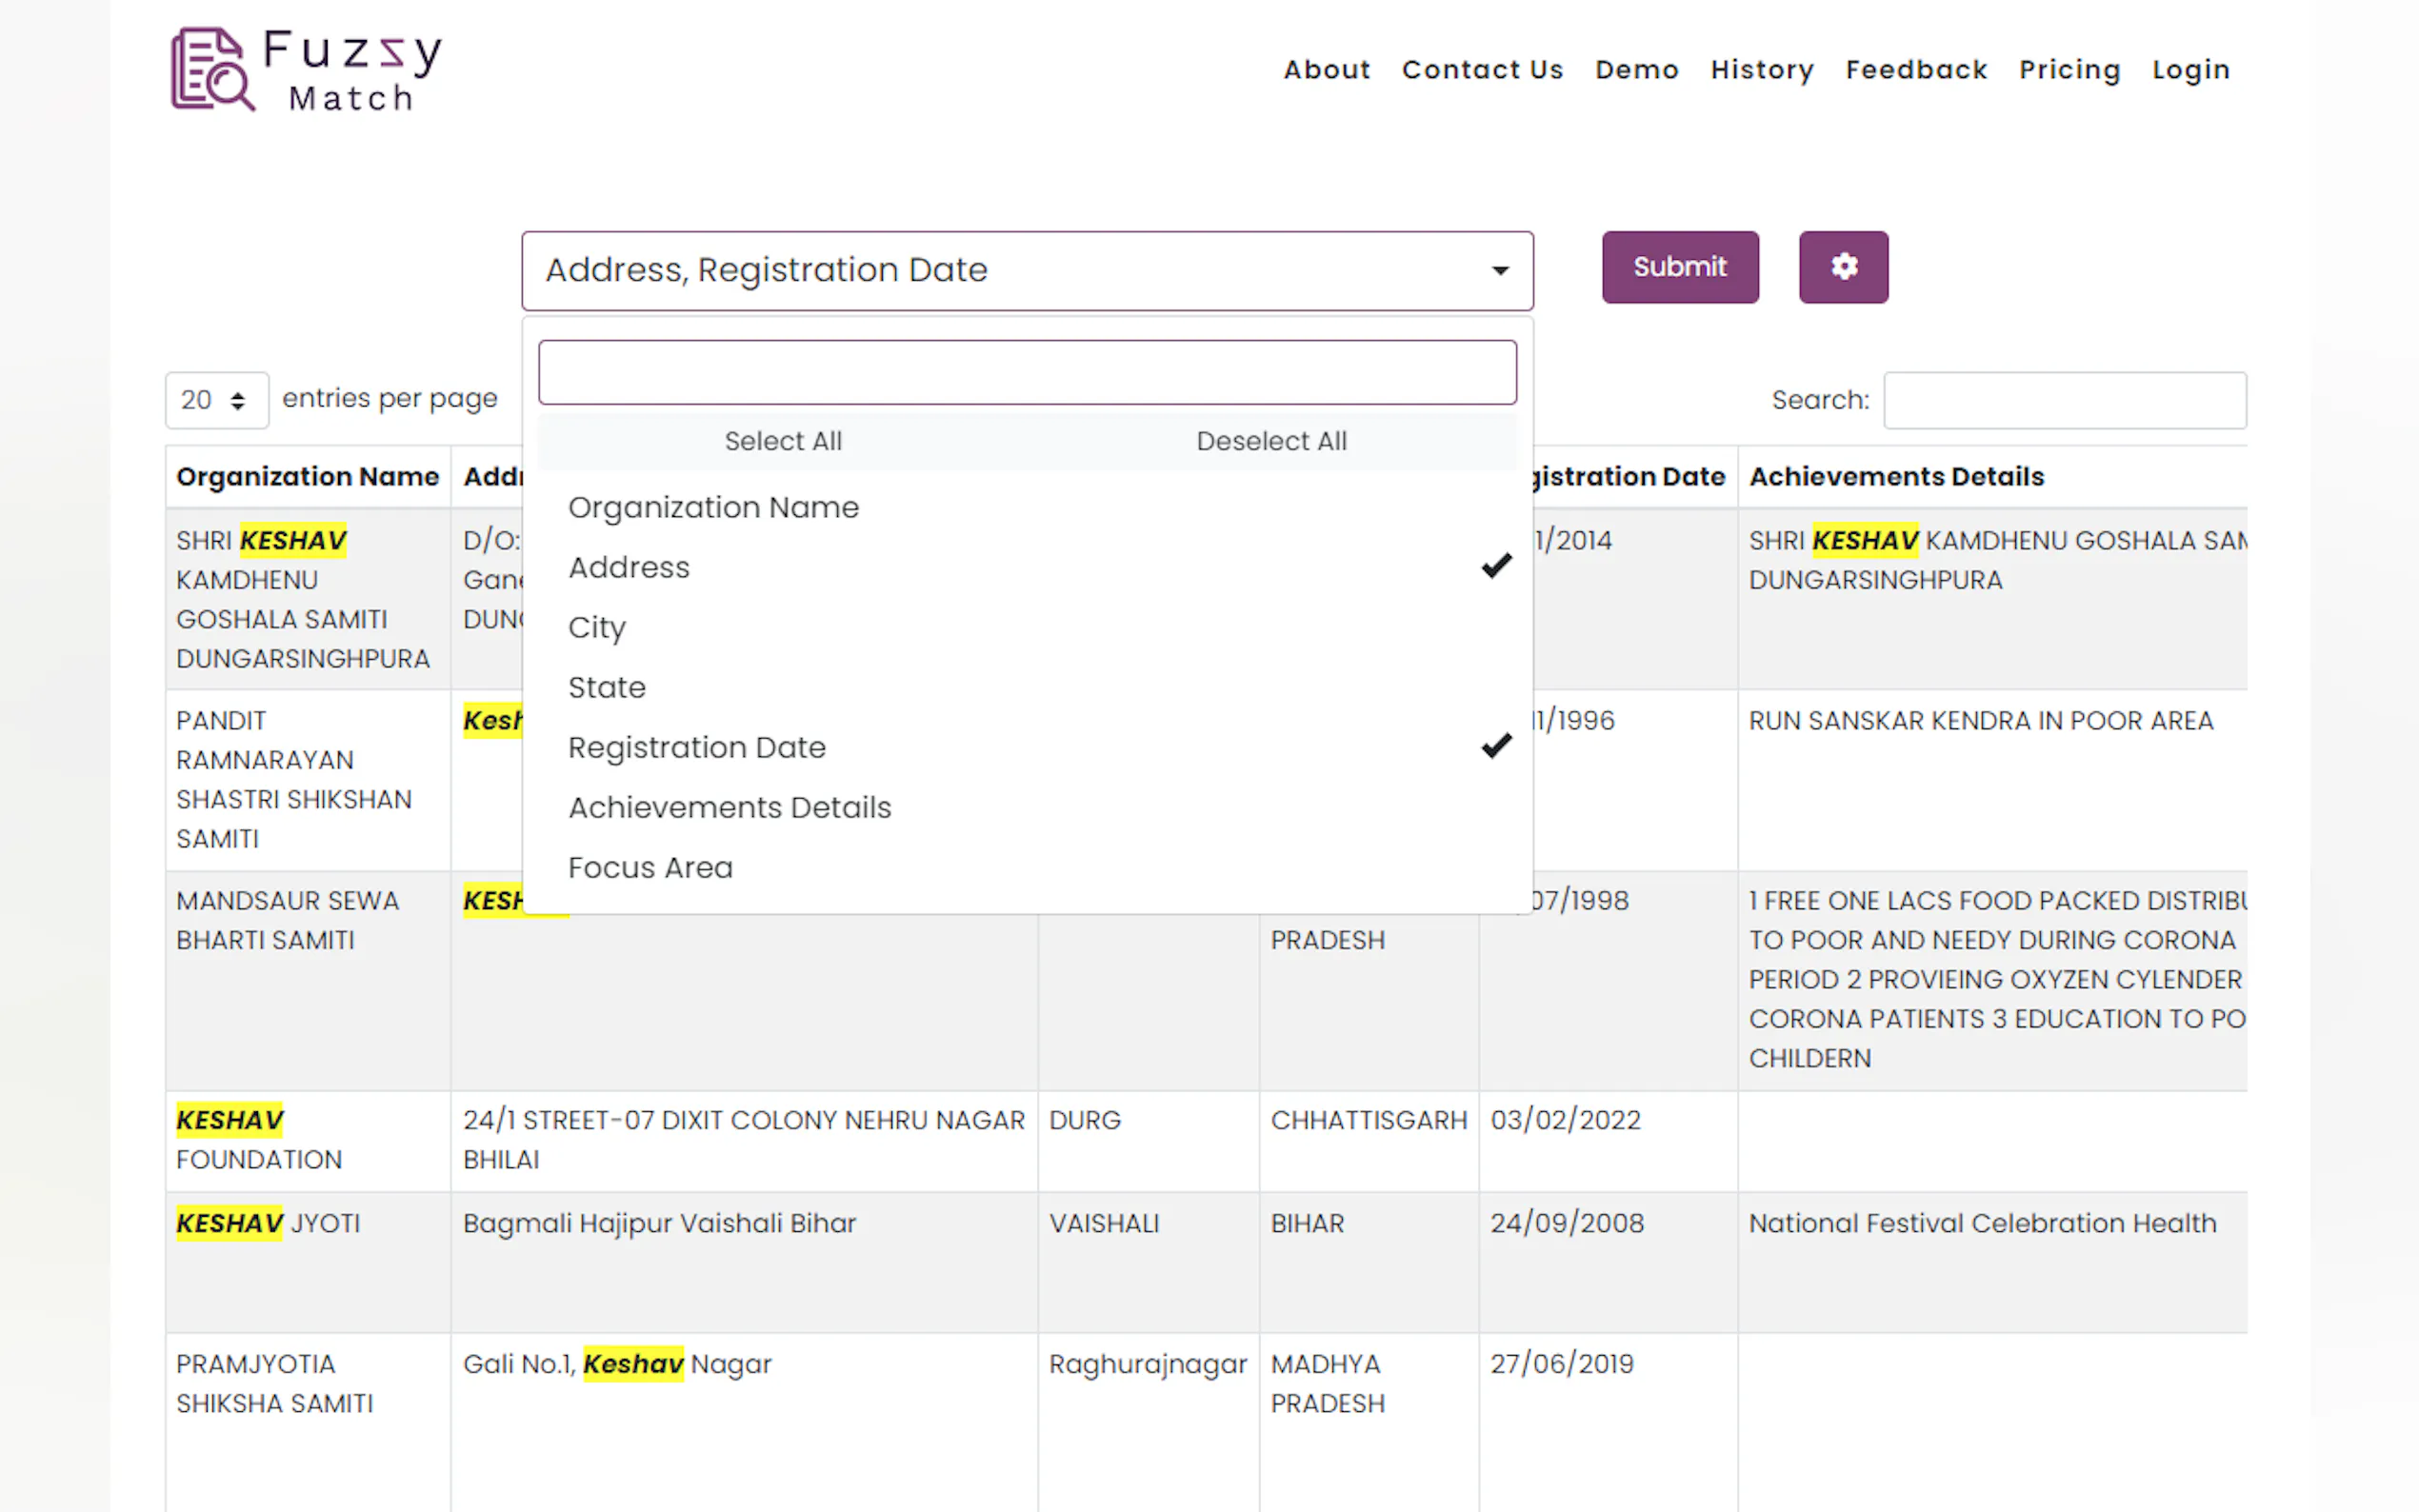Focus the dropdown filter text box
2419x1512 pixels.
point(1026,373)
